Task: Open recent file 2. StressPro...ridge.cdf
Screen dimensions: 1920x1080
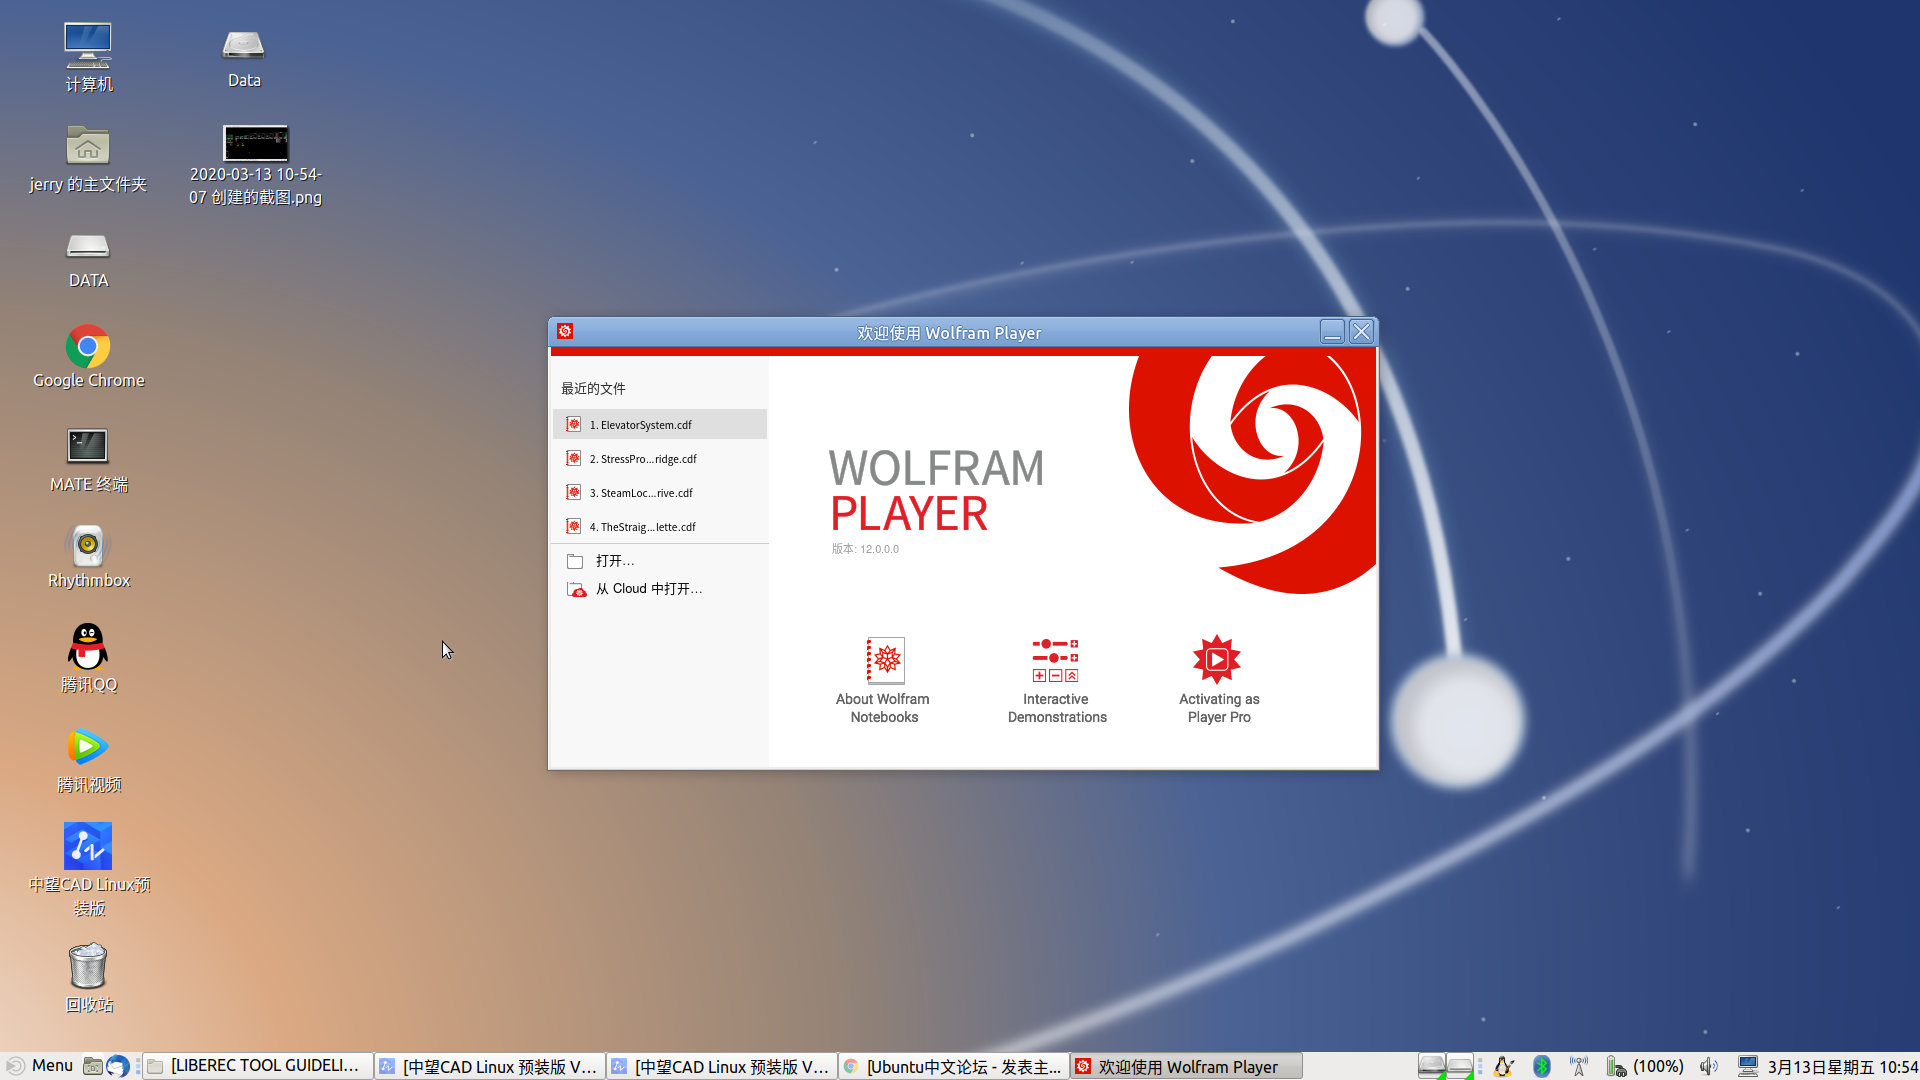Action: coord(660,459)
